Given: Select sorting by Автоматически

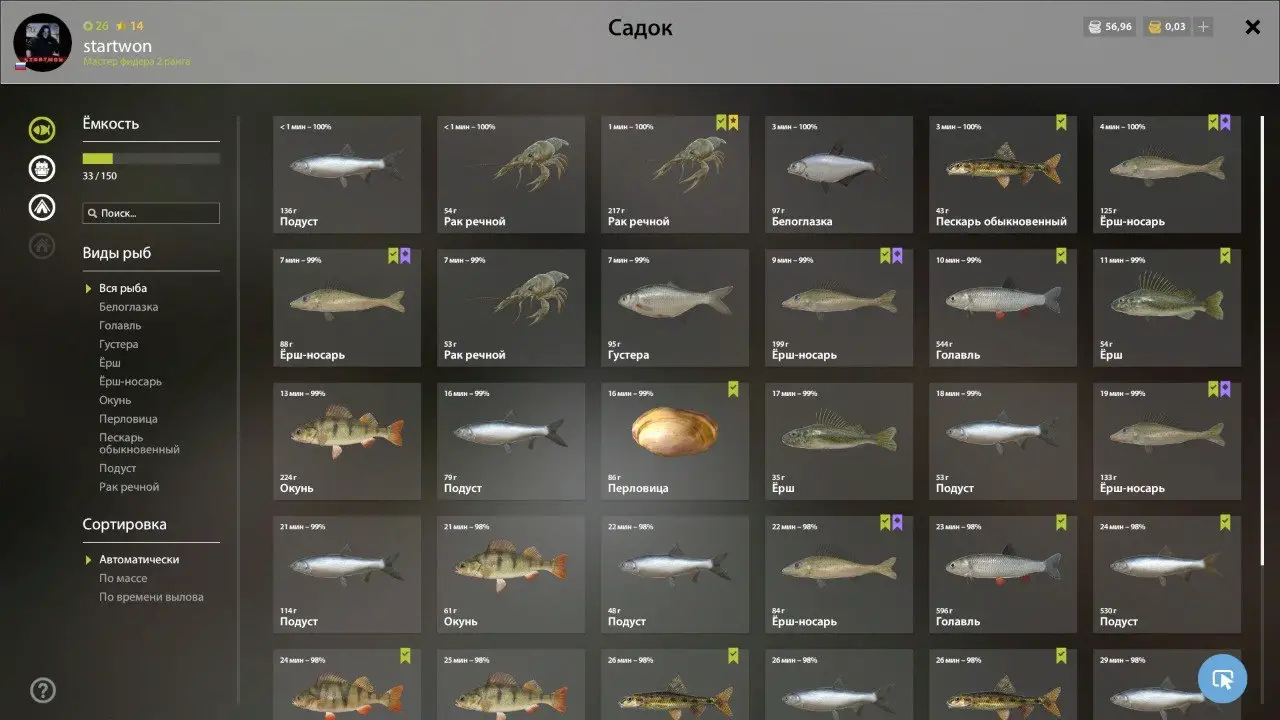Looking at the screenshot, I should (x=139, y=560).
